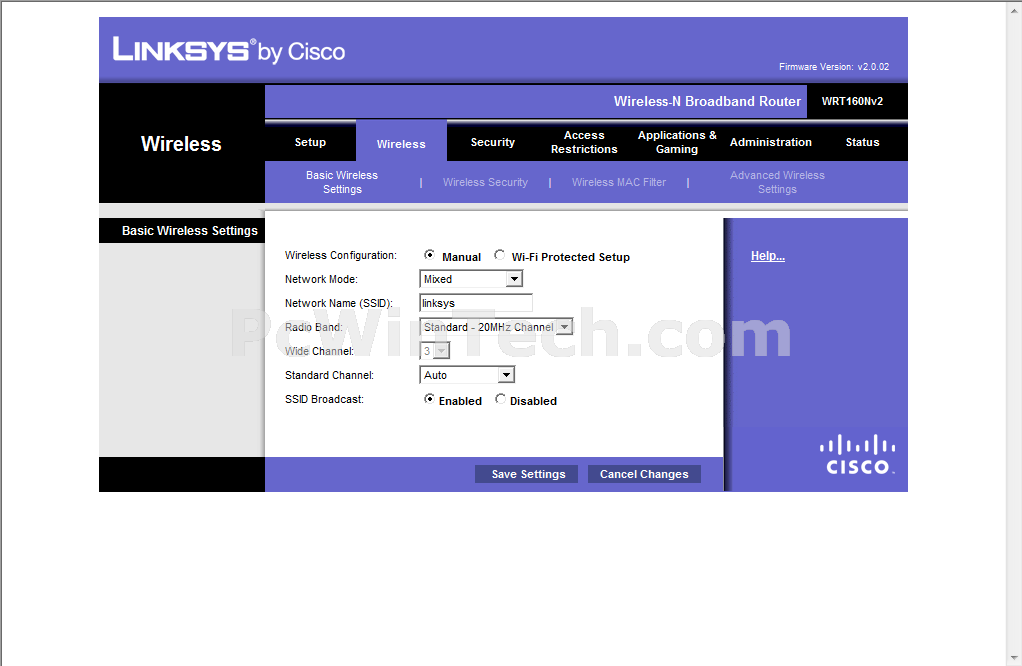Select the Wi-Fi Protected Setup radio
The image size is (1022, 666).
[499, 255]
